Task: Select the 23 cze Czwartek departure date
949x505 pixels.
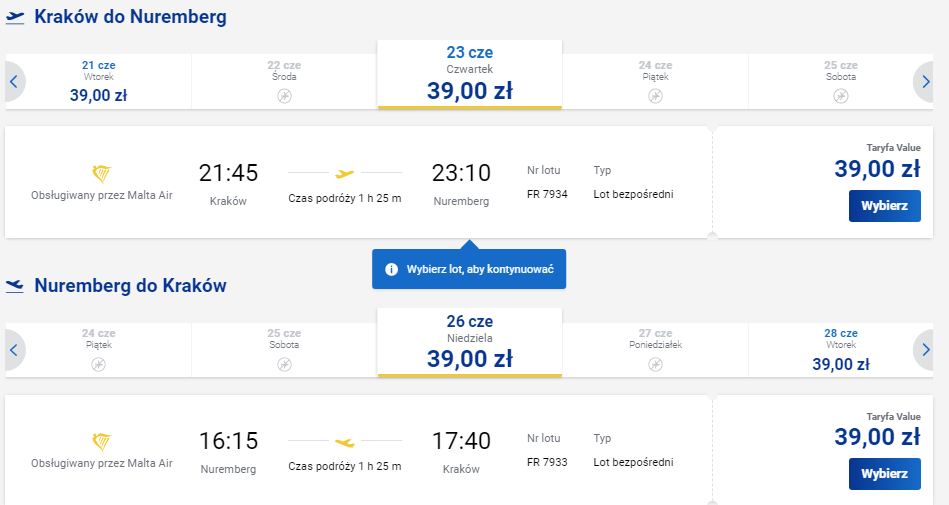Action: point(470,74)
